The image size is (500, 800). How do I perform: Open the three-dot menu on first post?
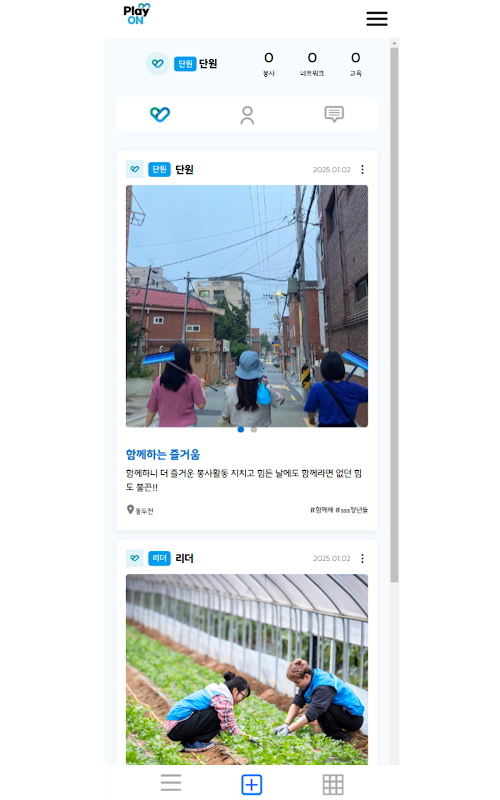[x=362, y=169]
